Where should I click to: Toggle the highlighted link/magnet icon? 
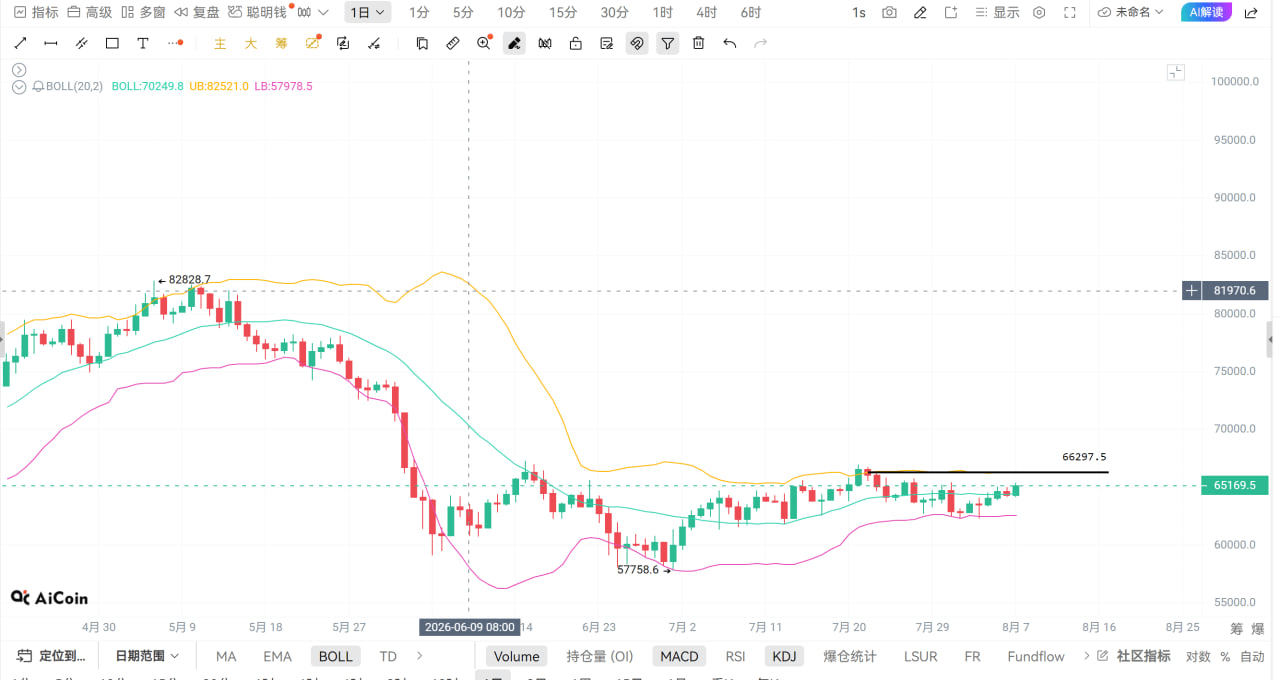click(x=637, y=43)
